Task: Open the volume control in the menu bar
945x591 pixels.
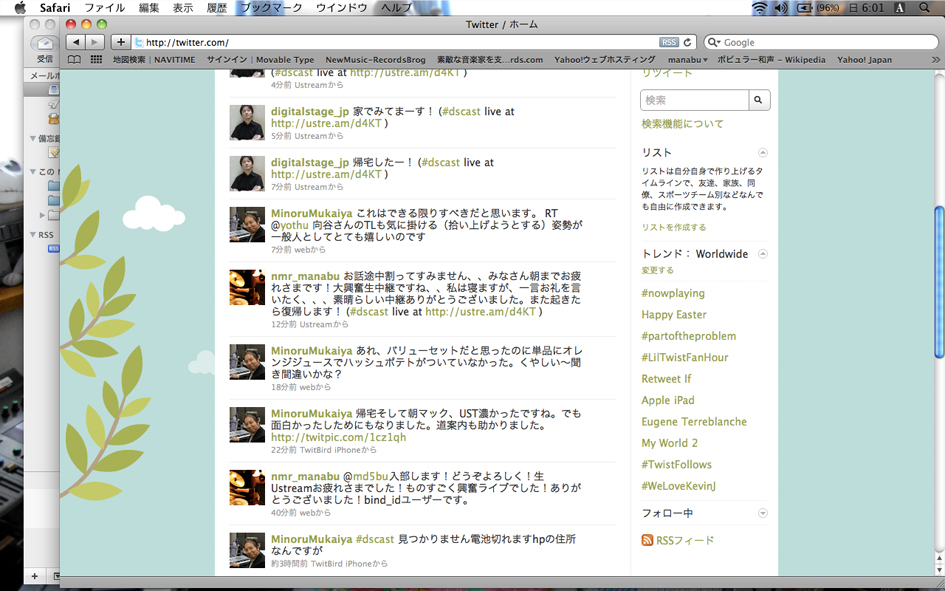Action: 781,8
